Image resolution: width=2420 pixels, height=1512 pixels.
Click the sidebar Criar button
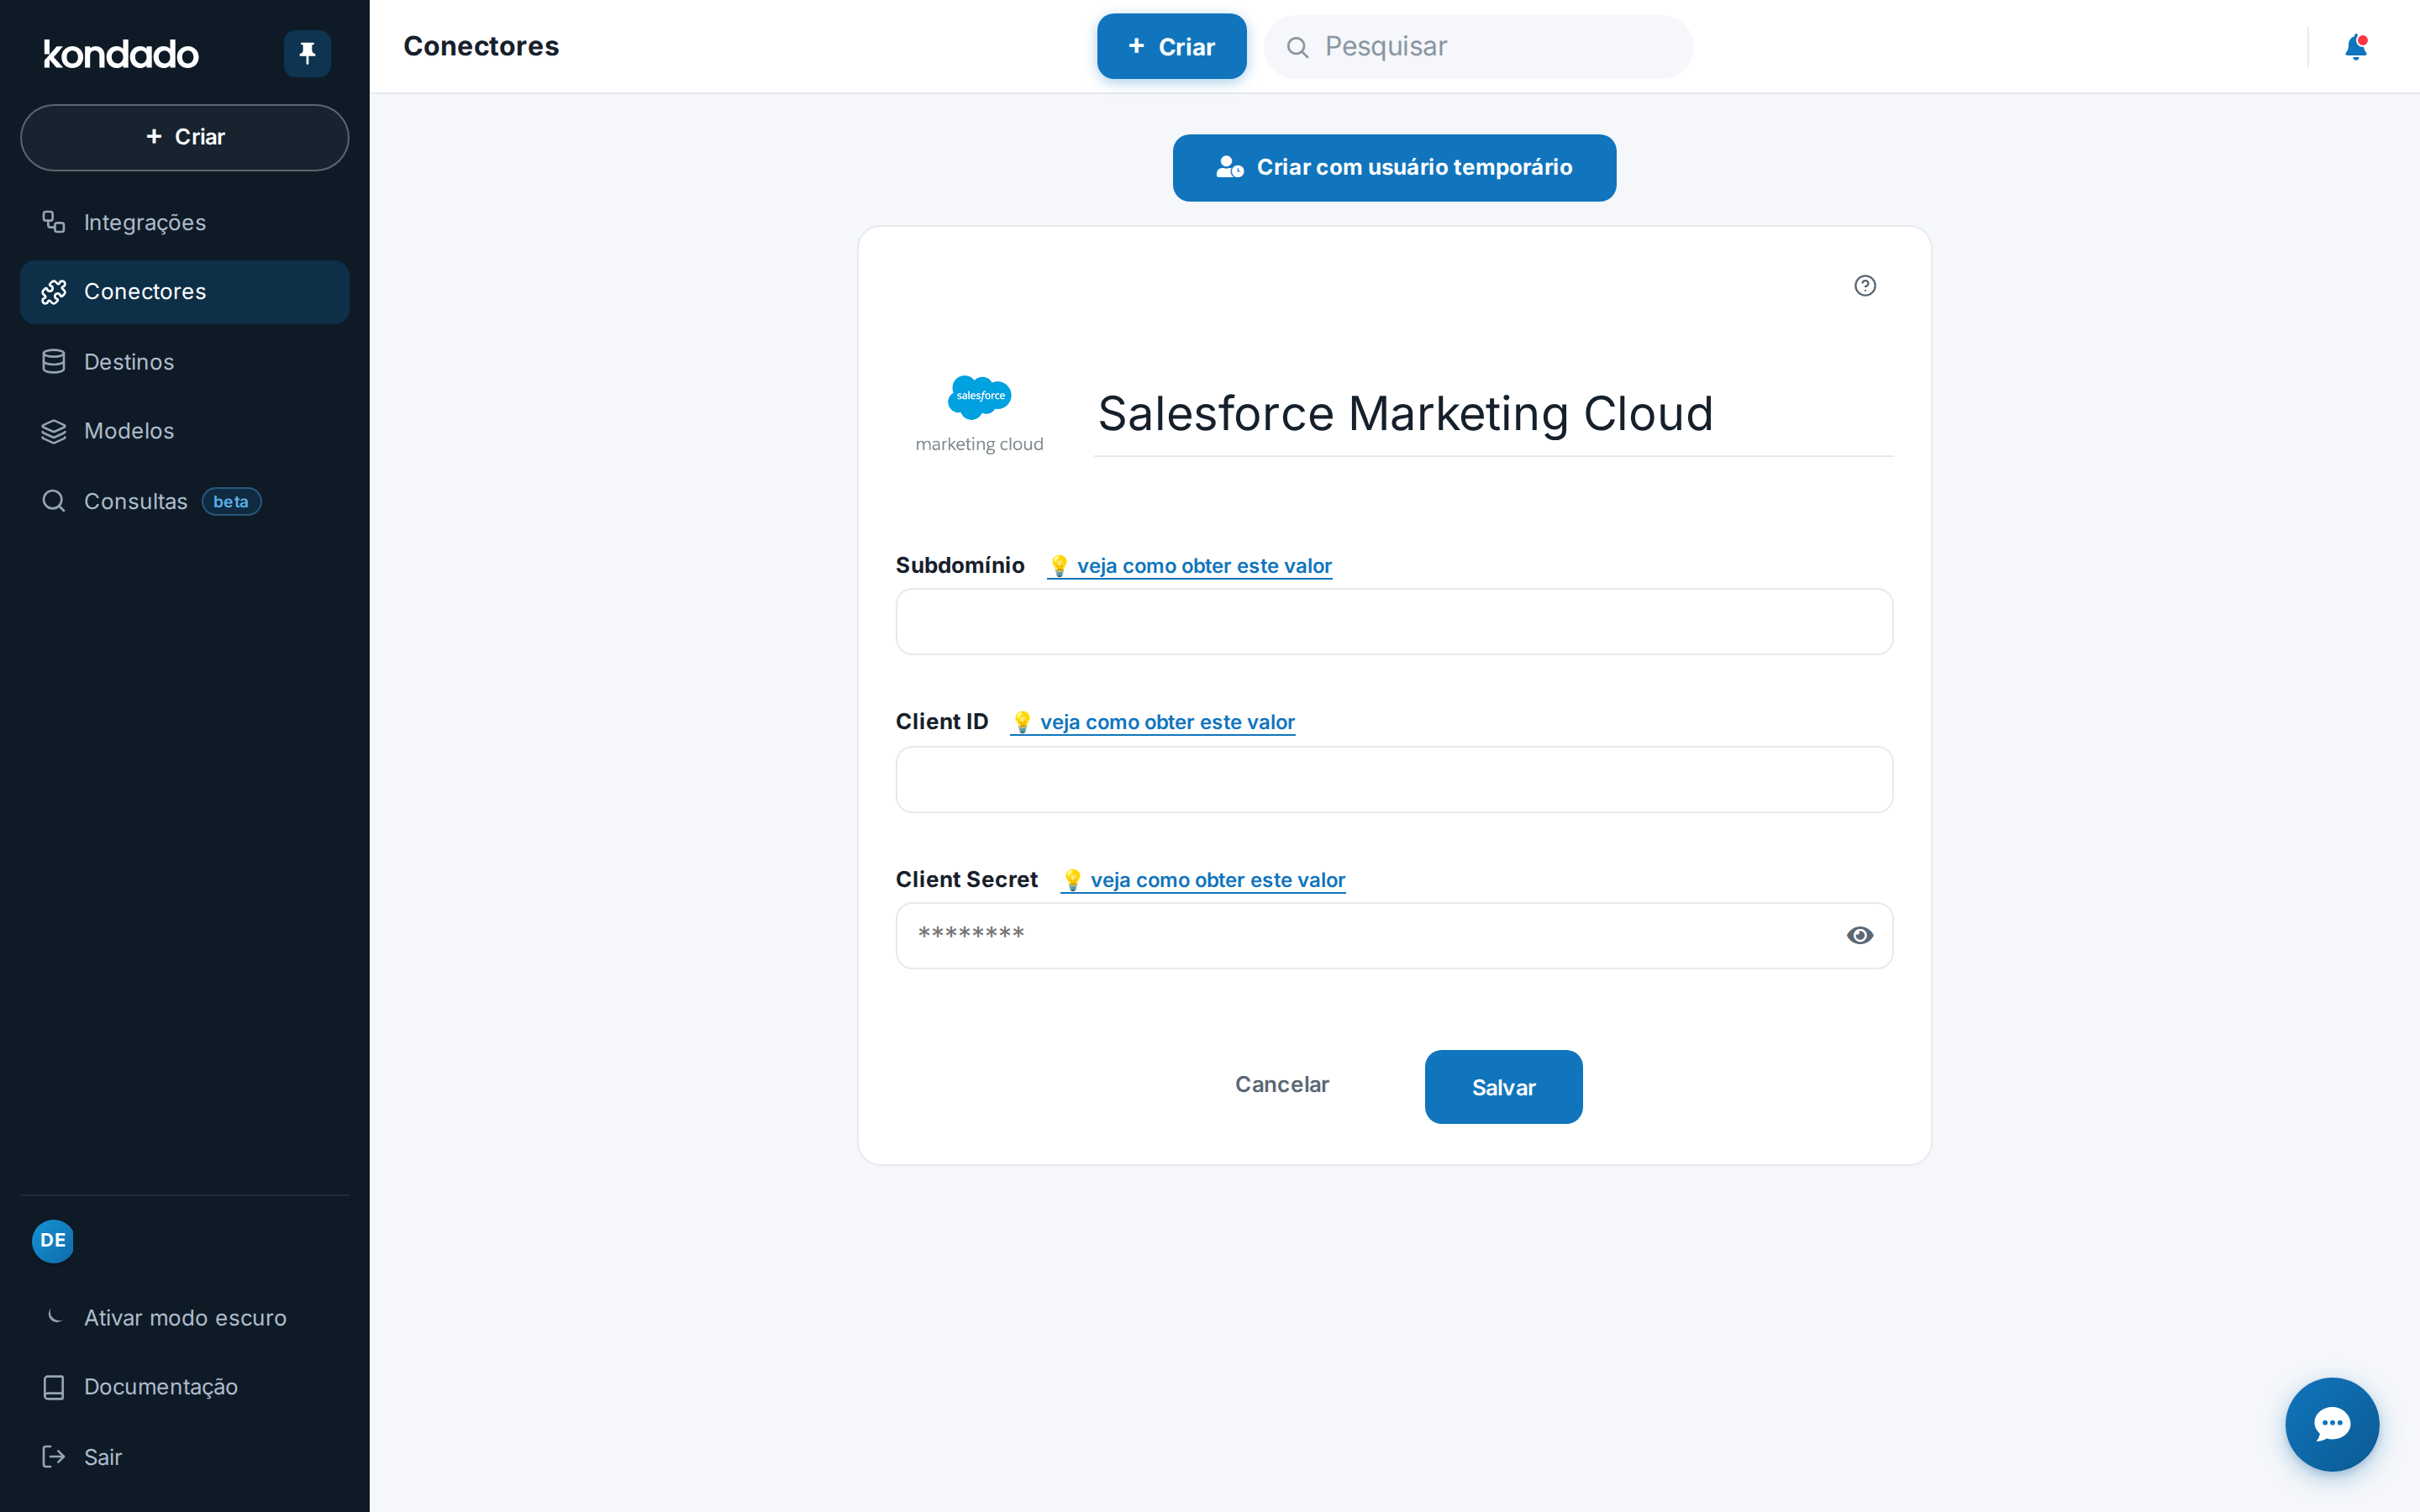click(185, 137)
